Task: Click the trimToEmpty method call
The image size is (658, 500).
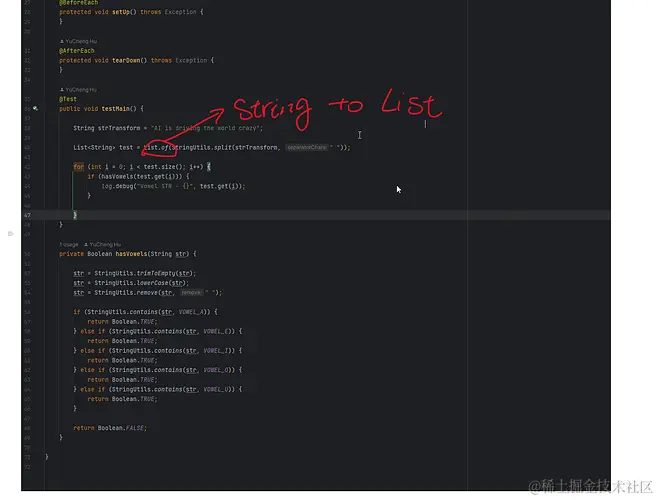Action: point(156,273)
